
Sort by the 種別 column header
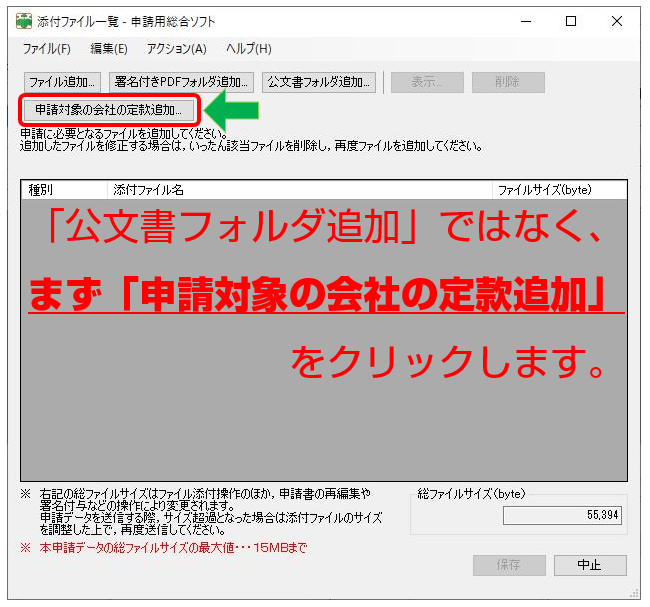(64, 189)
